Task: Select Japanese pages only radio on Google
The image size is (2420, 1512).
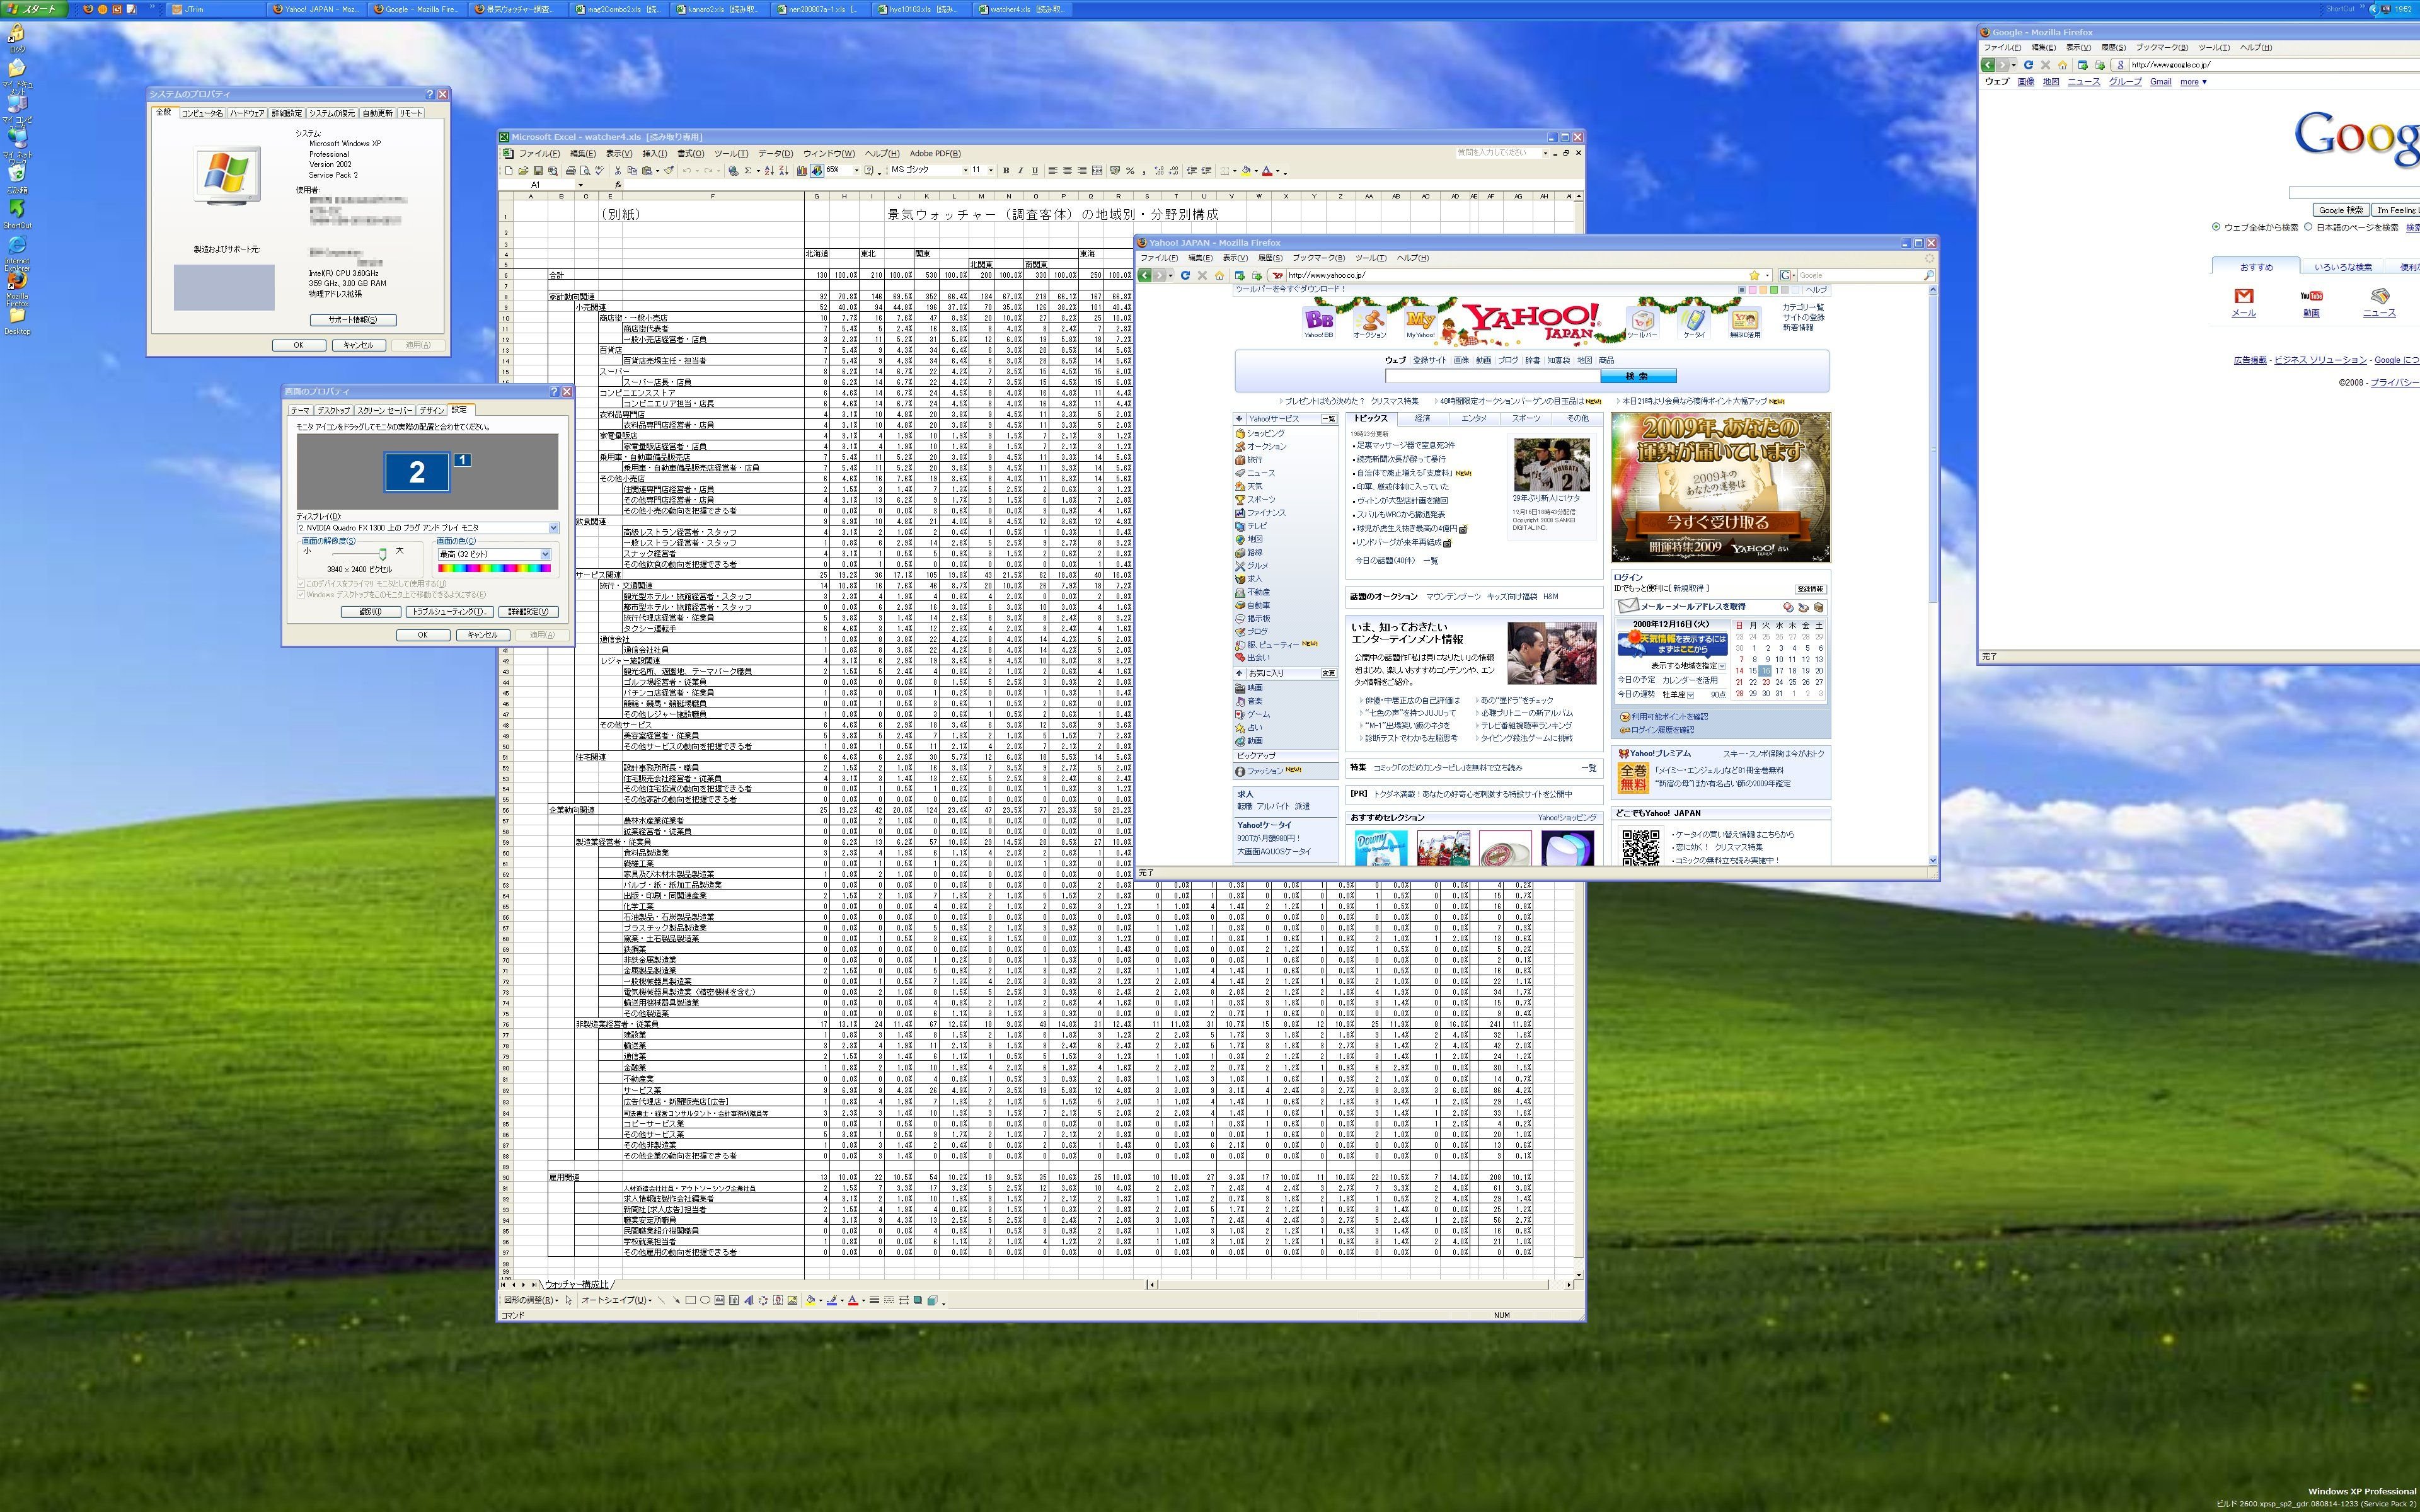Action: coord(2309,227)
